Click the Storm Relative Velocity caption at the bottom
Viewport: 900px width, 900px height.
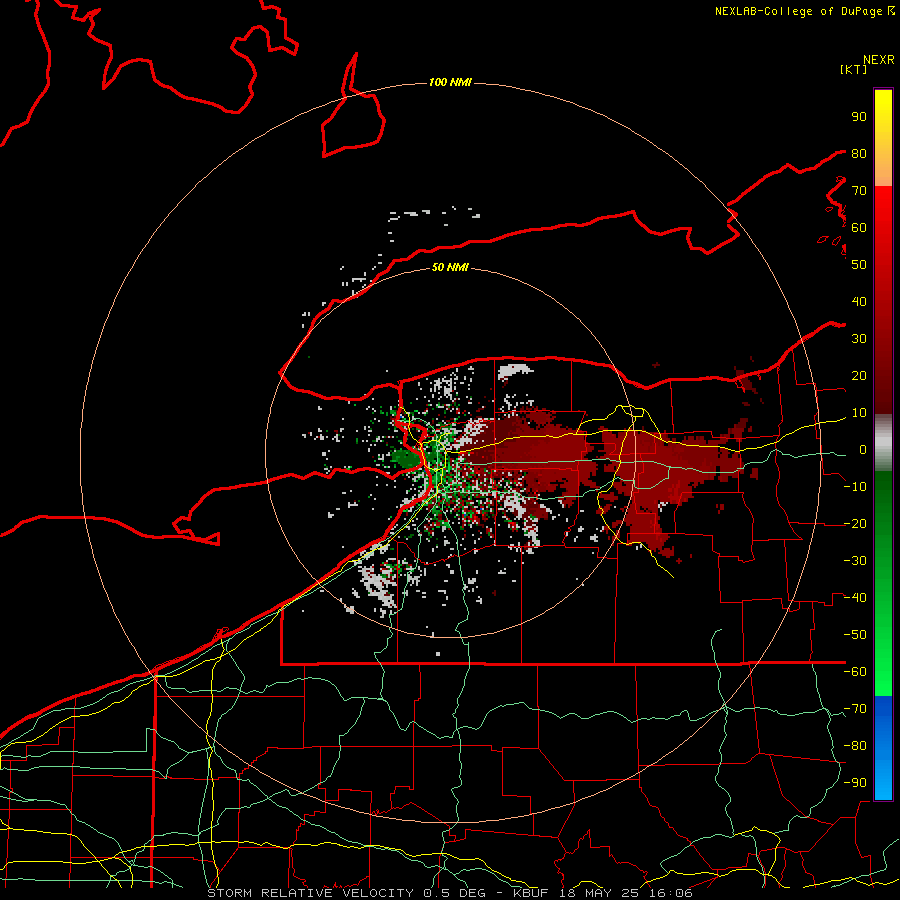point(449,893)
